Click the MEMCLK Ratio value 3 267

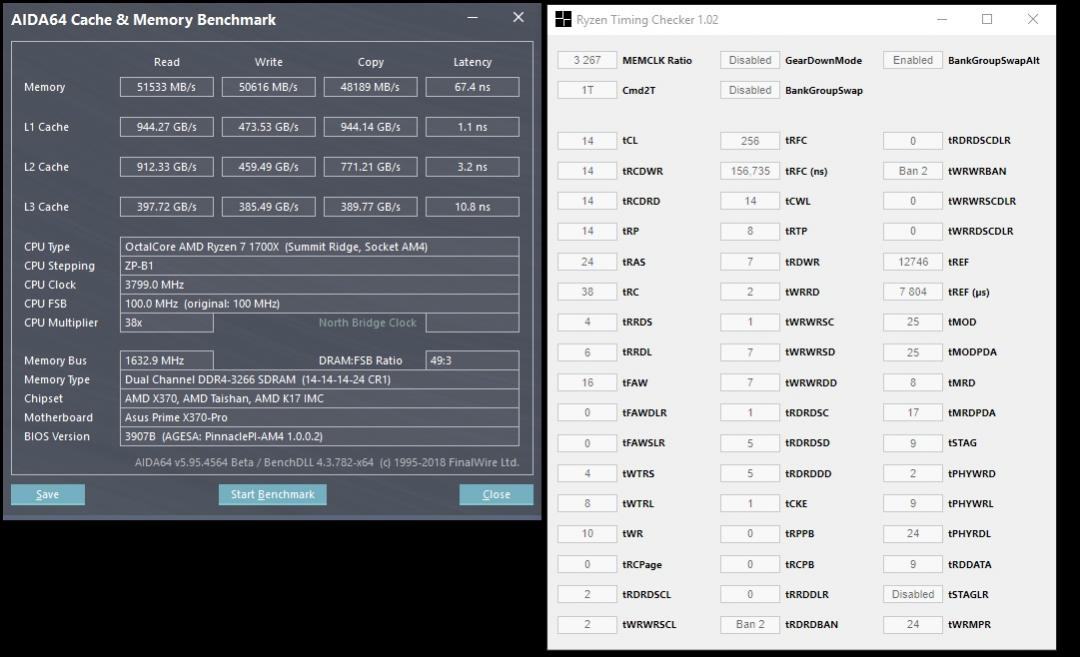click(588, 60)
